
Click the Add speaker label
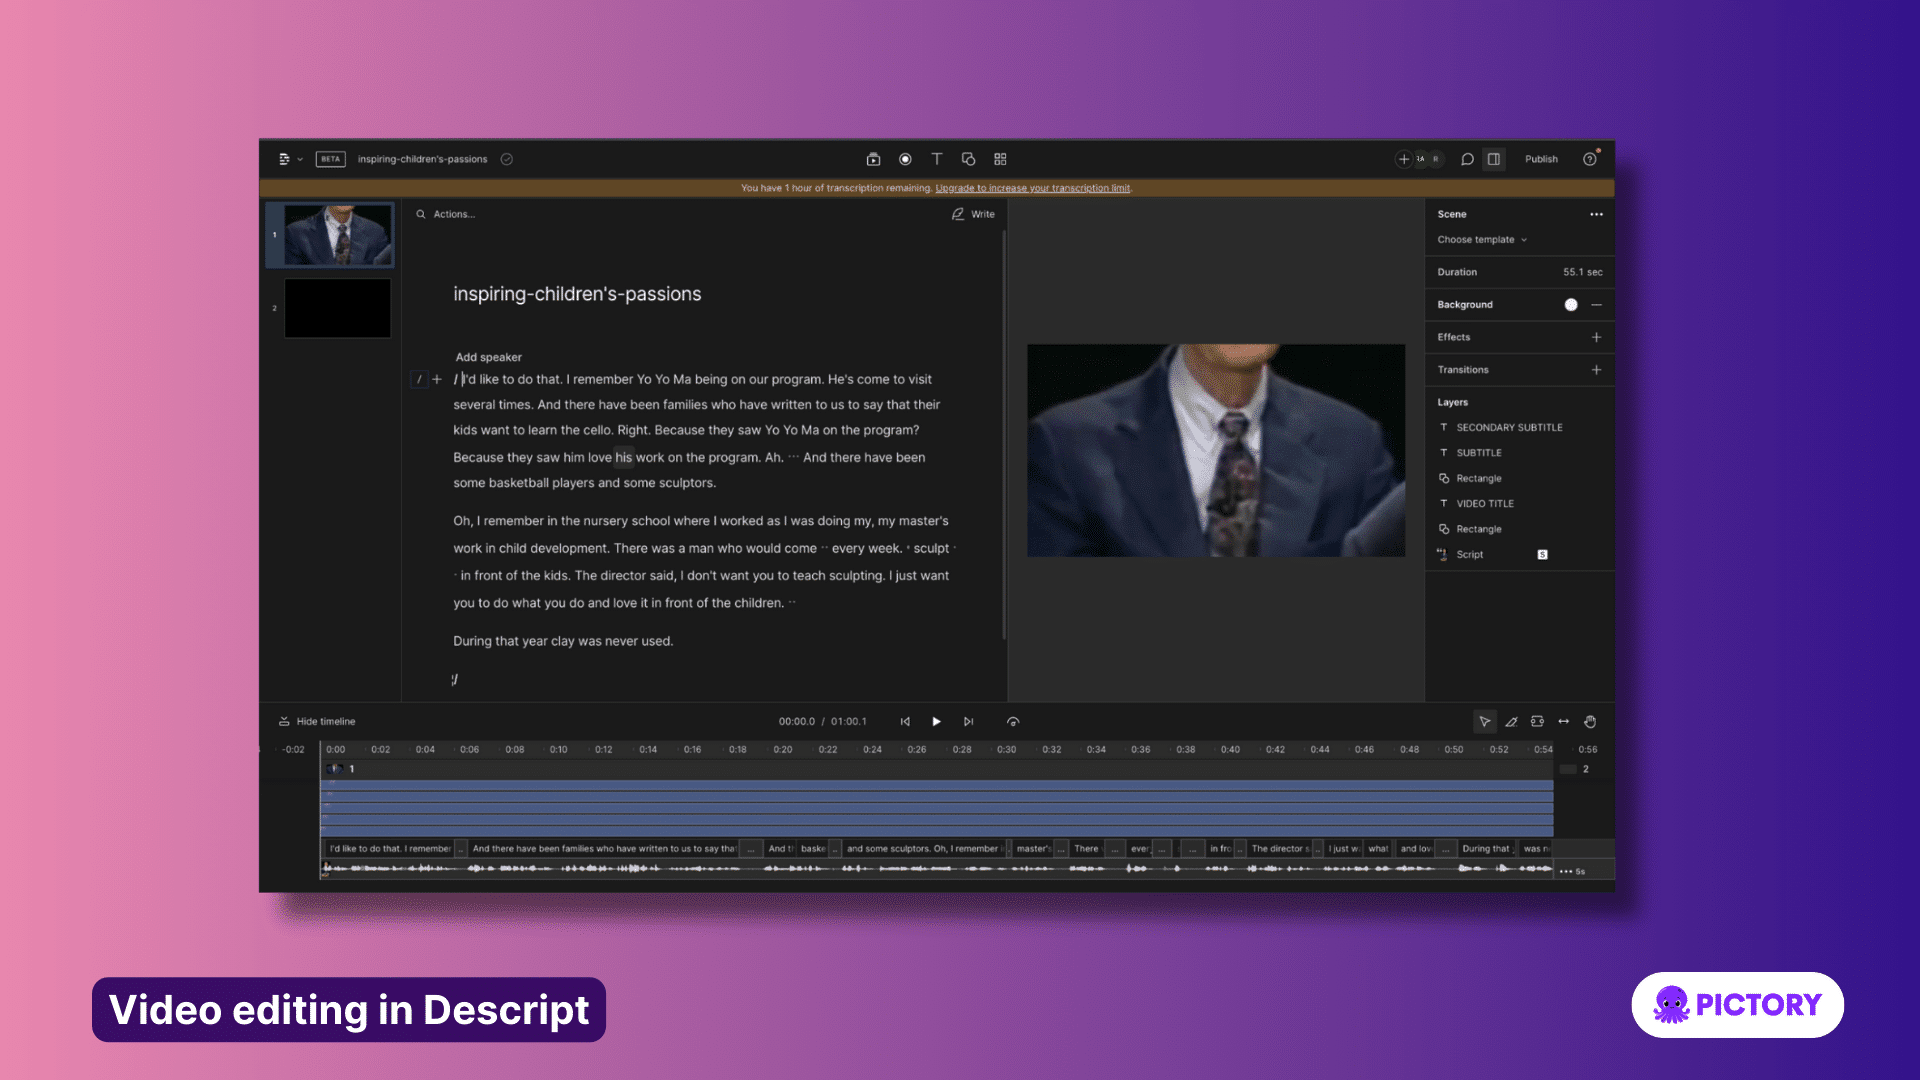pos(488,357)
